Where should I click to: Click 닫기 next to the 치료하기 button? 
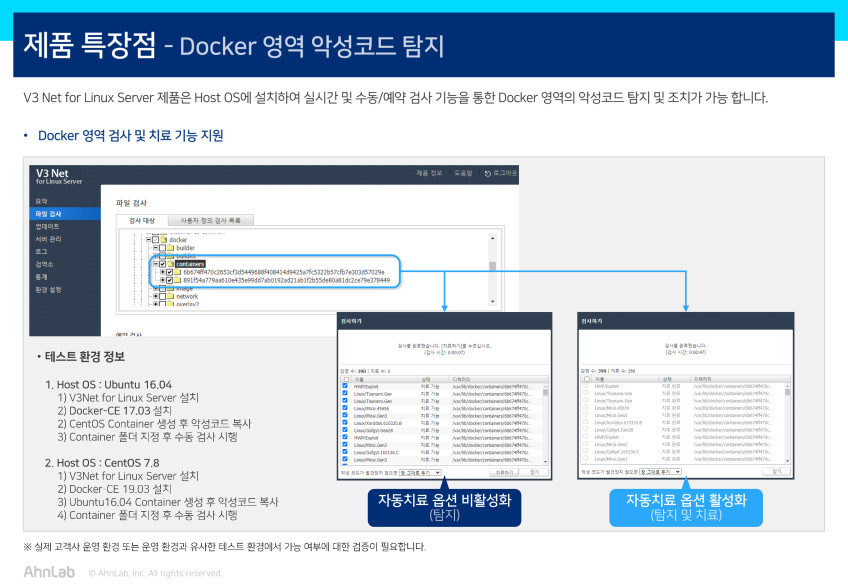[x=535, y=473]
